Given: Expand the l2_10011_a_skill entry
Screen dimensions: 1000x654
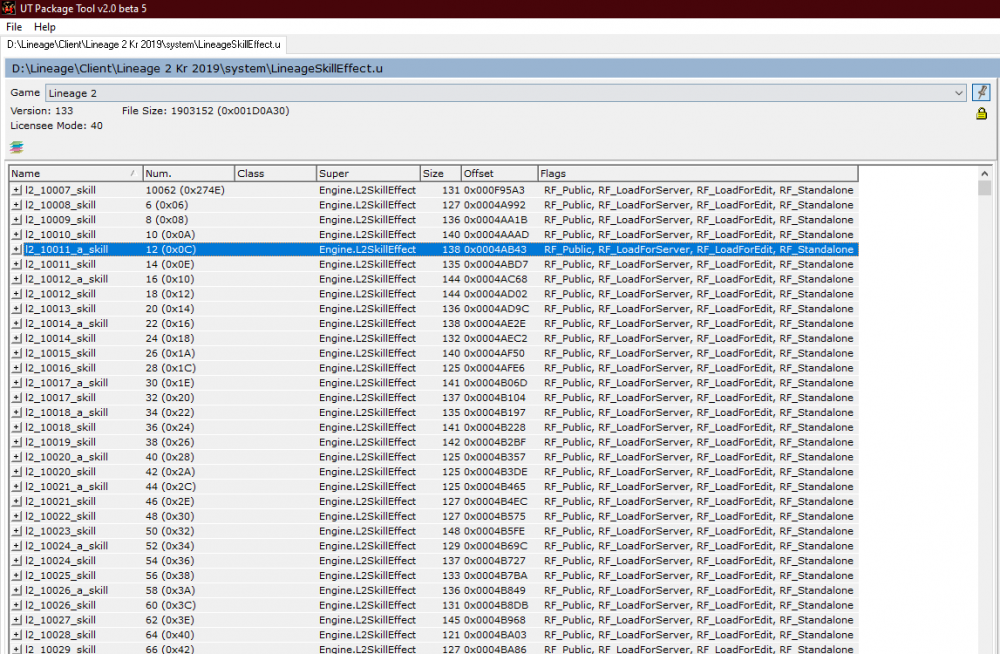Looking at the screenshot, I should point(17,249).
